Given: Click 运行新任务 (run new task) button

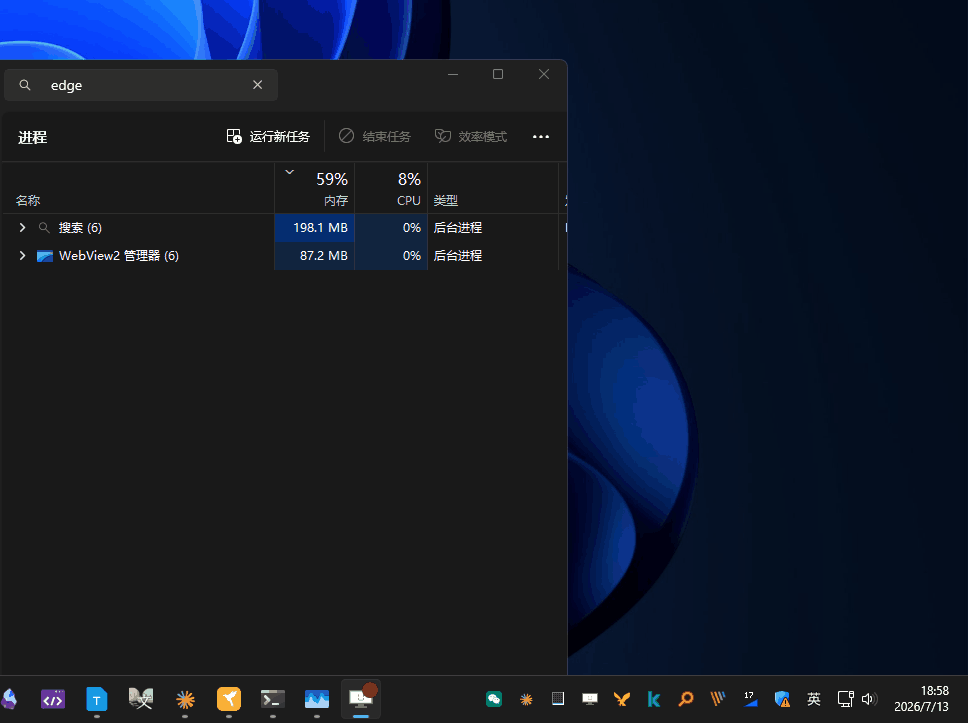Looking at the screenshot, I should (268, 136).
